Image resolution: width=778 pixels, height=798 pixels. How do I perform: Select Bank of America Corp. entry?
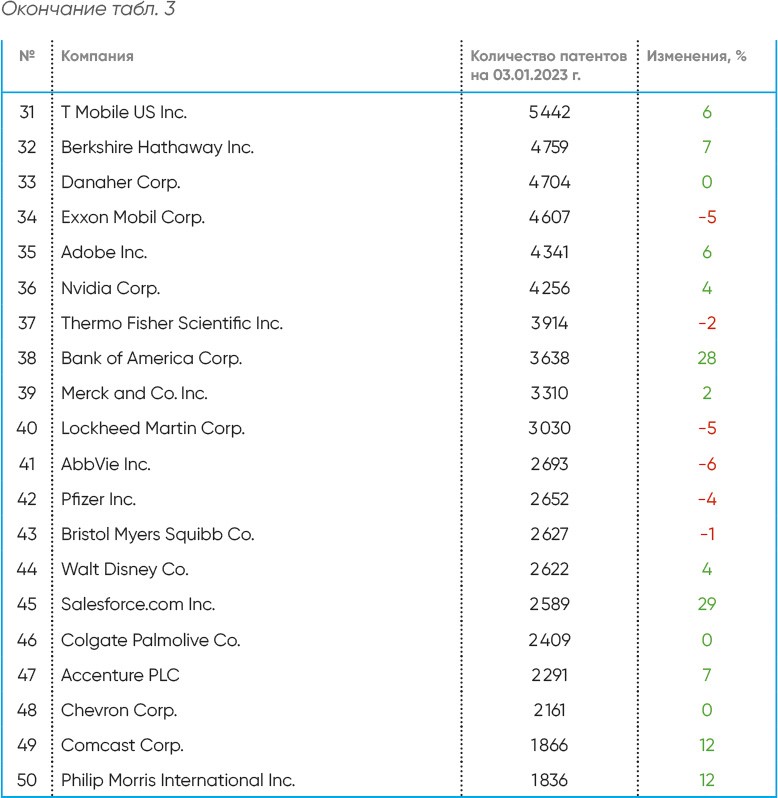151,358
